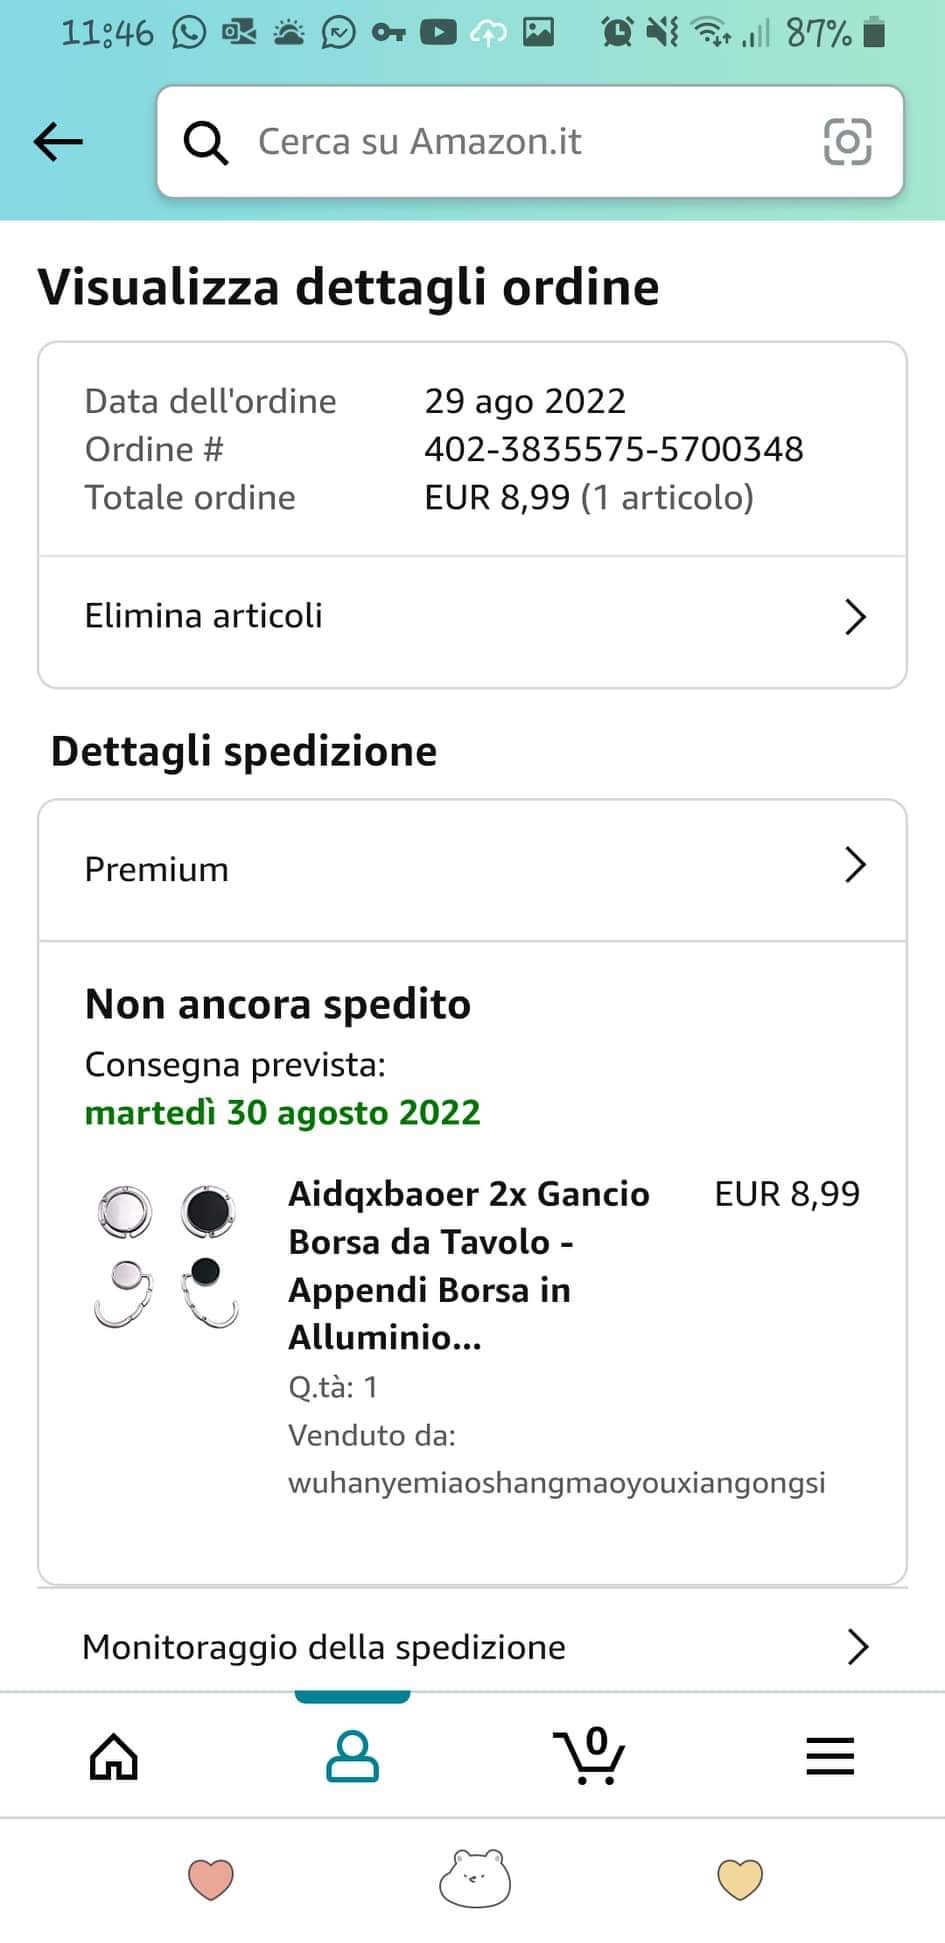Image resolution: width=945 pixels, height=1943 pixels.
Task: Tap the order number 402-3835575-5700348
Action: coord(613,449)
